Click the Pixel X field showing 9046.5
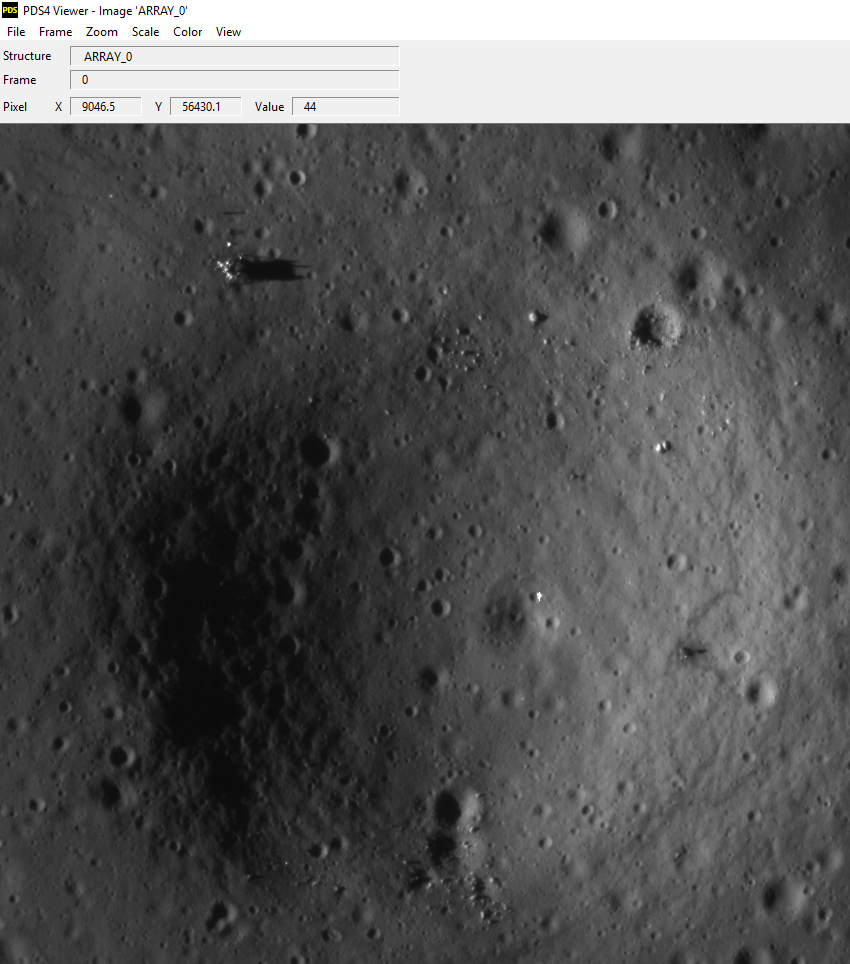This screenshot has width=850, height=964. click(106, 106)
